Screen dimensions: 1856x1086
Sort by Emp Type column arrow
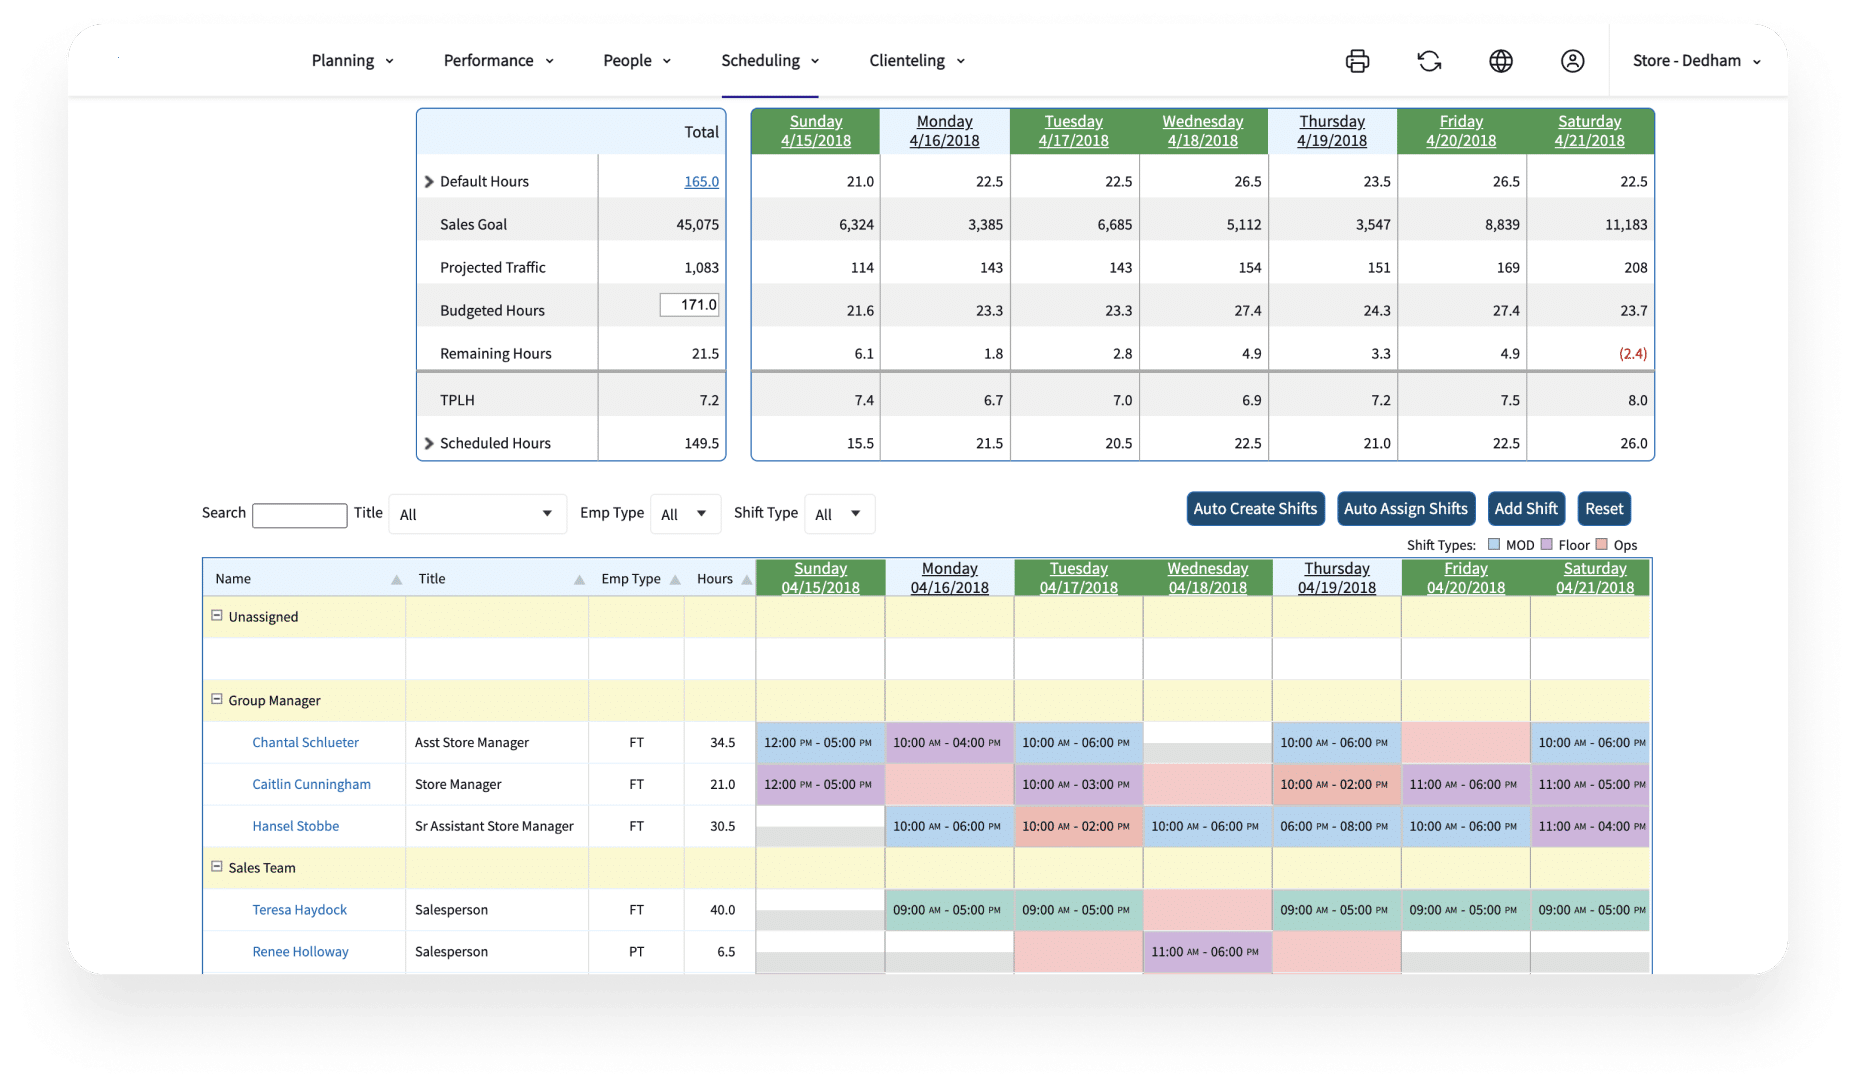[x=675, y=580]
